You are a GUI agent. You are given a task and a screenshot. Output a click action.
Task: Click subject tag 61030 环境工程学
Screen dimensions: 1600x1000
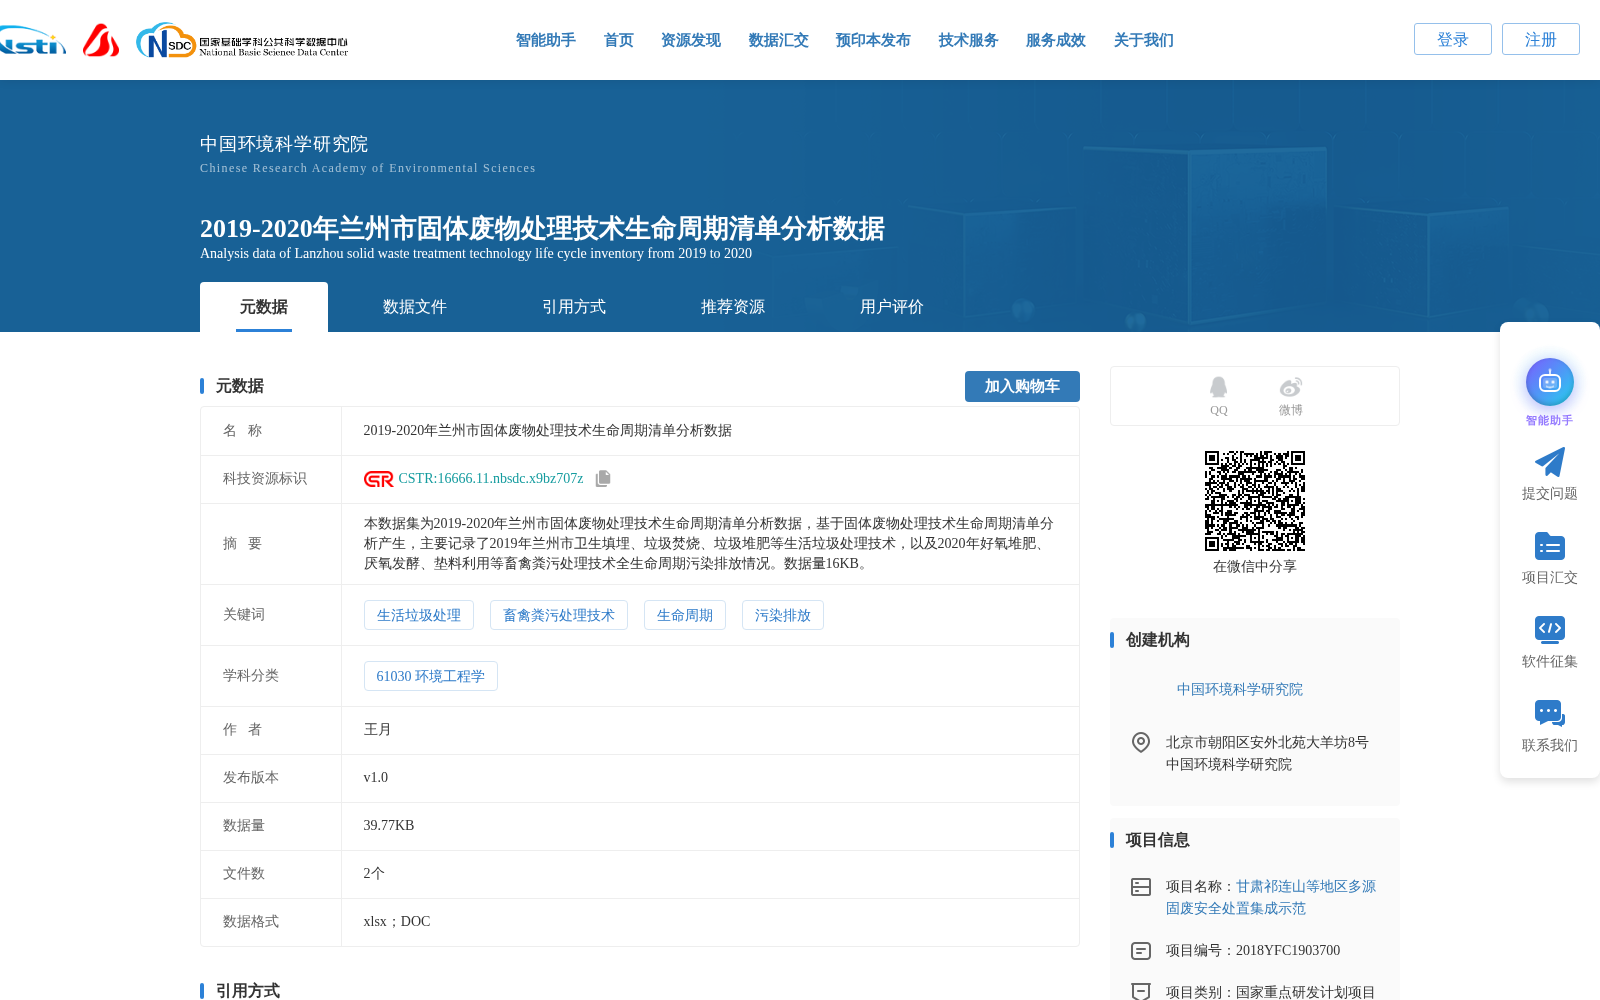tap(431, 676)
